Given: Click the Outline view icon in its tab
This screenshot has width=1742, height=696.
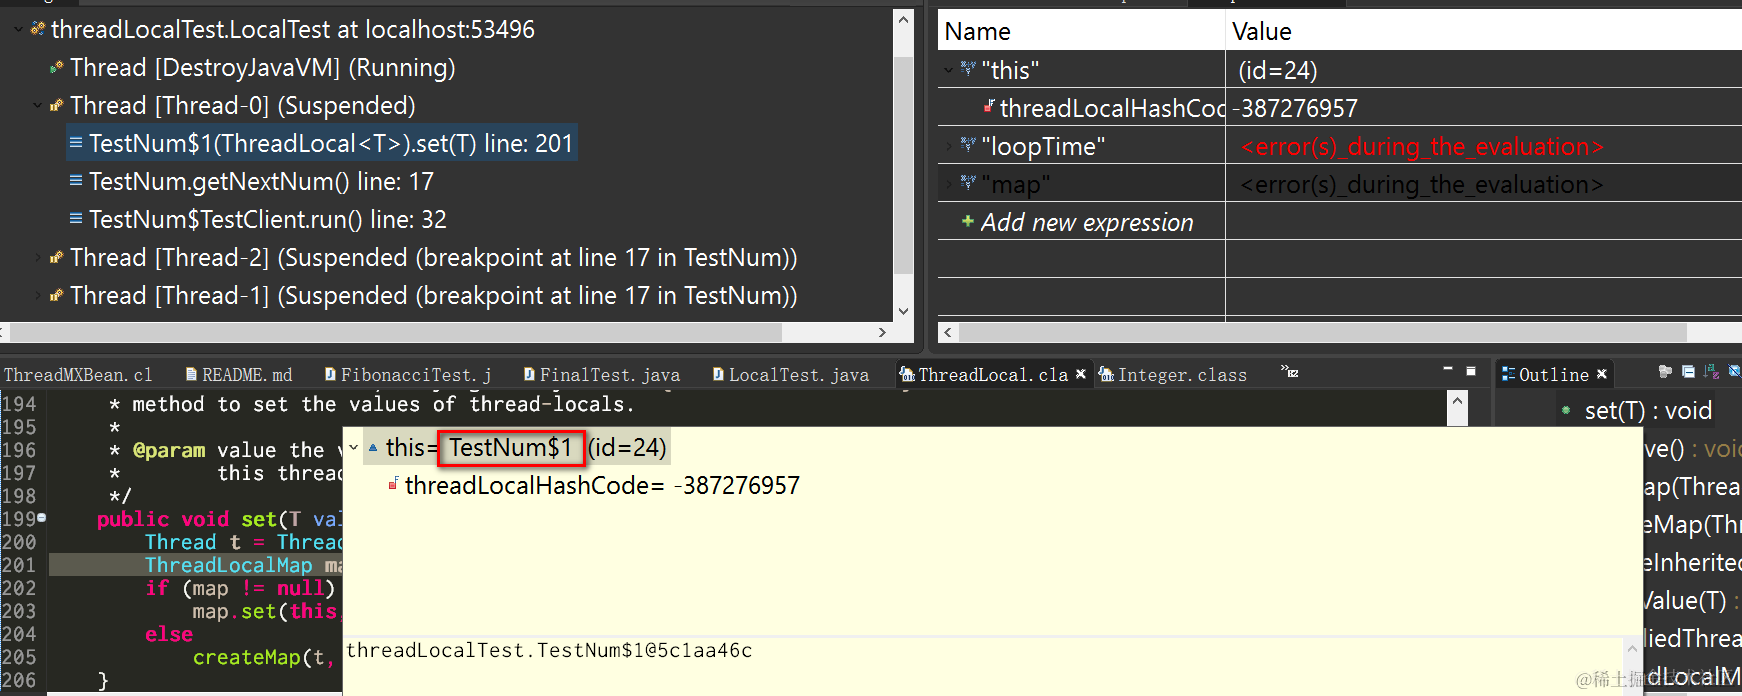Looking at the screenshot, I should [x=1509, y=374].
